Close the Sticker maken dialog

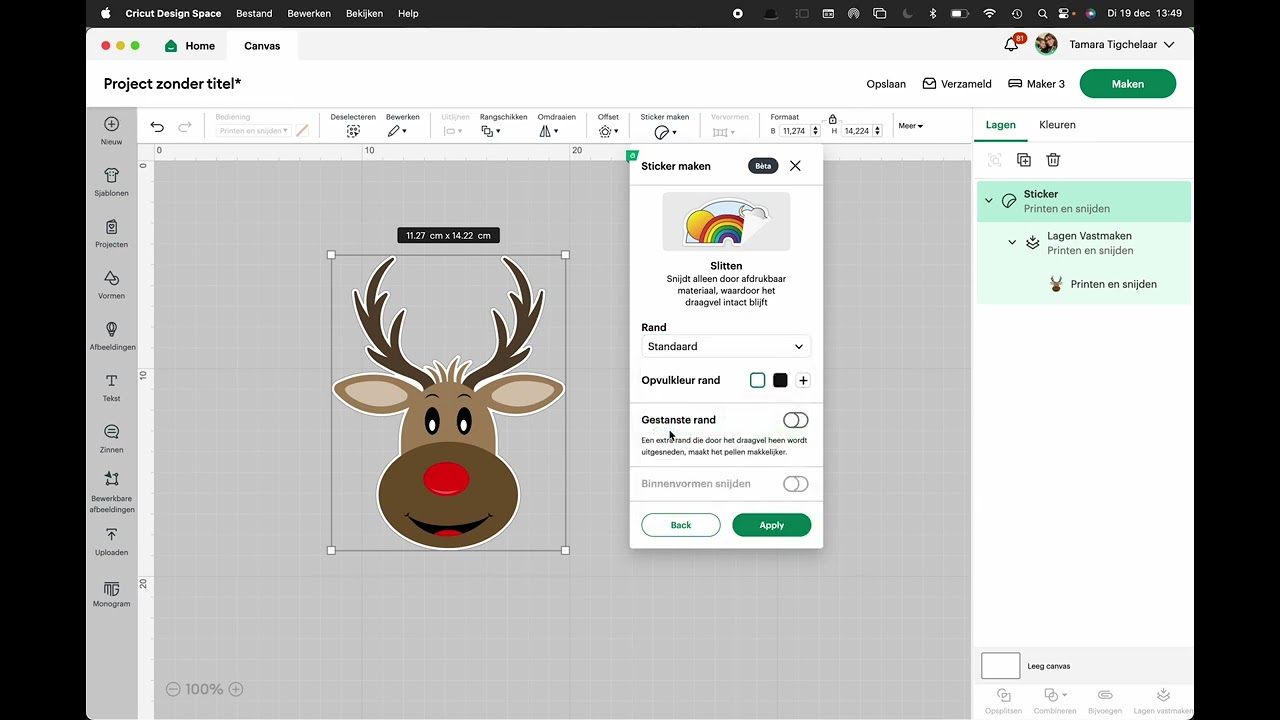795,166
